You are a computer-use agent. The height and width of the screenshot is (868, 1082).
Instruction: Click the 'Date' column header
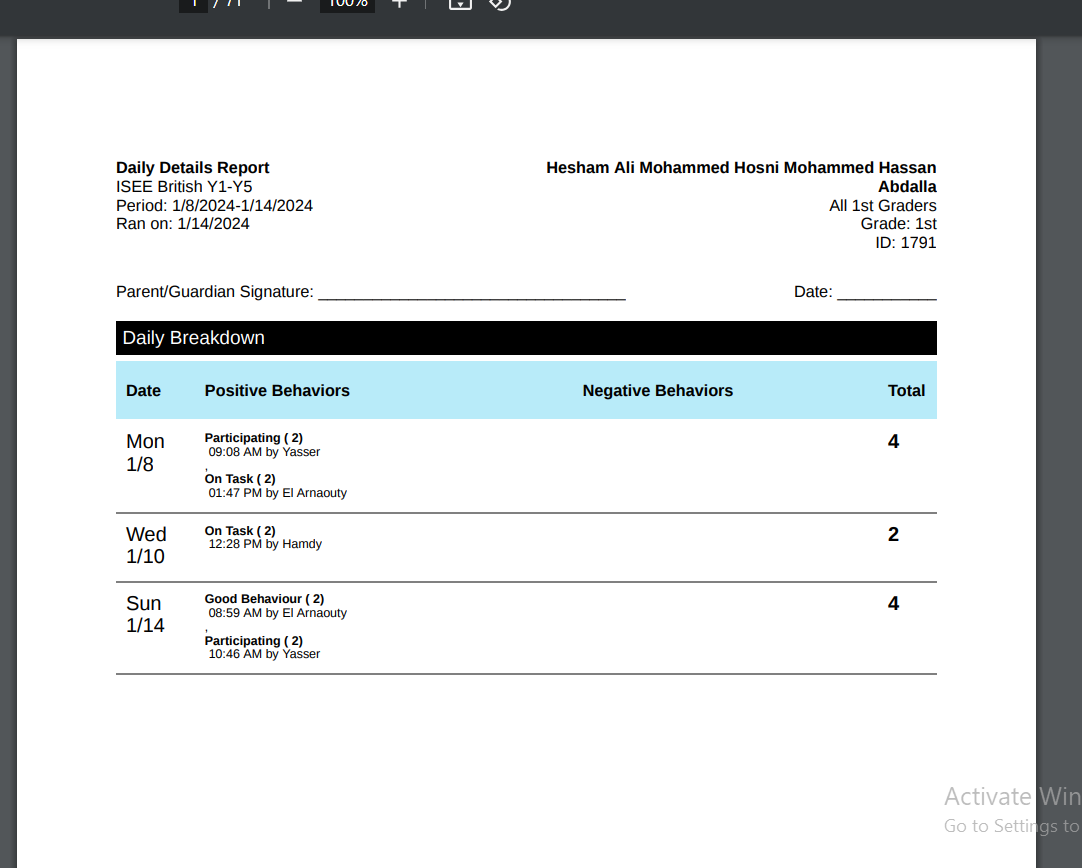tap(144, 391)
